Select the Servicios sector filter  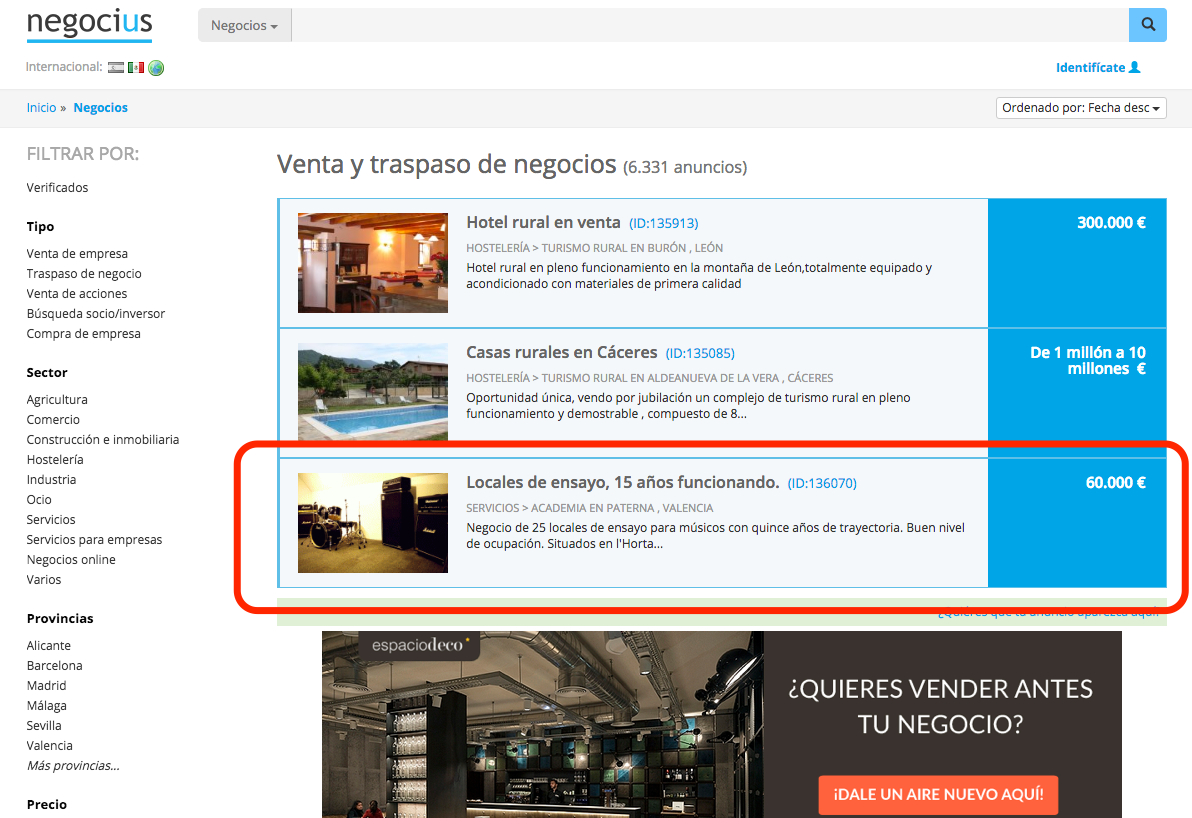tap(51, 520)
